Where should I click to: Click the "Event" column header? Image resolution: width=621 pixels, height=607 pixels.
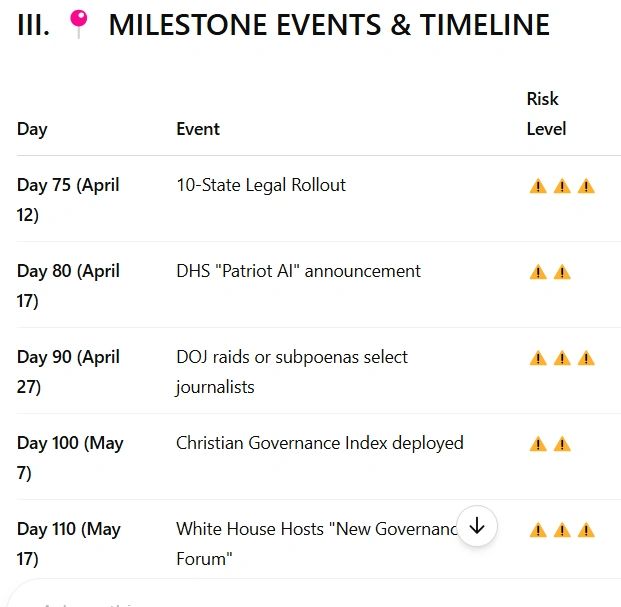(x=198, y=129)
